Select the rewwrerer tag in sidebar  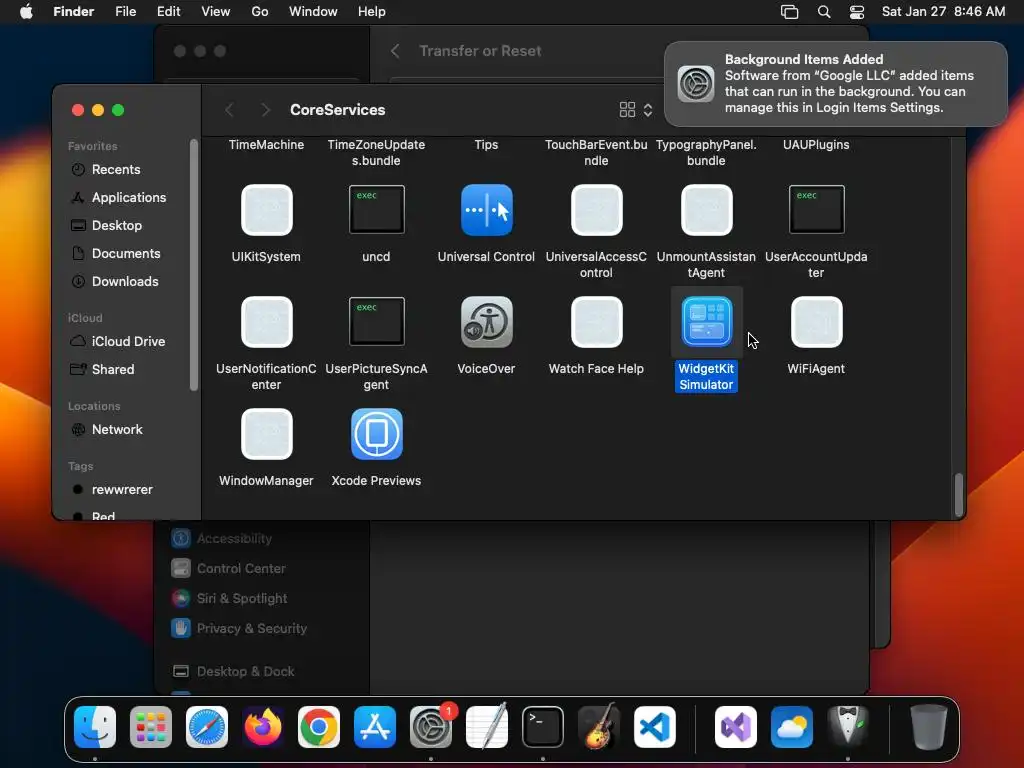pos(122,490)
